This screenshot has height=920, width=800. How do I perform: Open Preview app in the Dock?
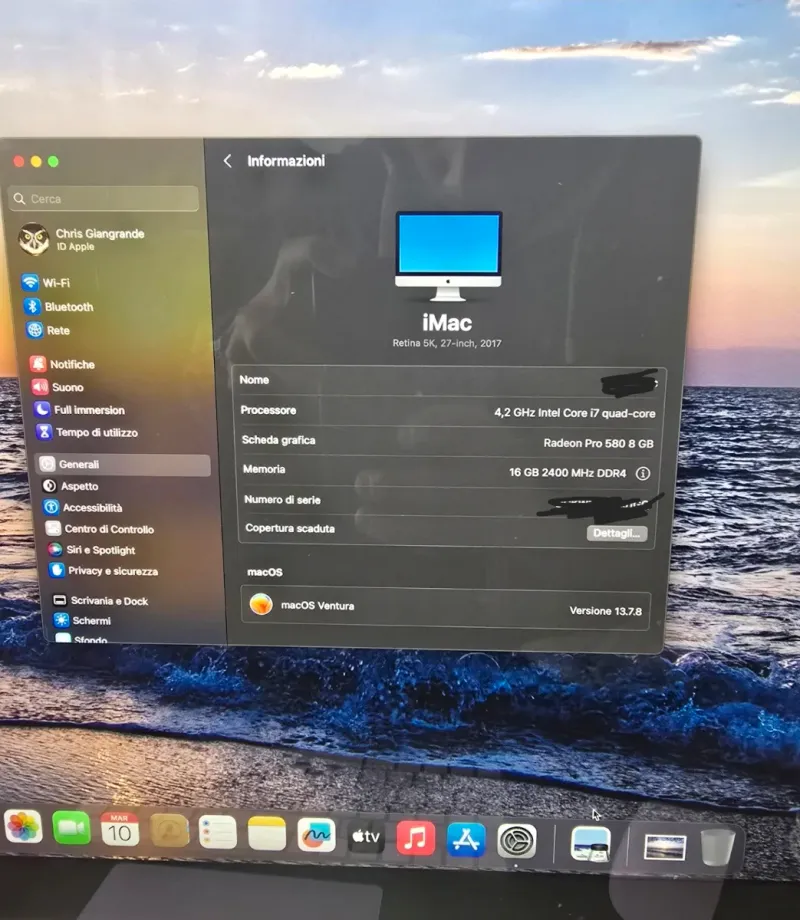[590, 844]
